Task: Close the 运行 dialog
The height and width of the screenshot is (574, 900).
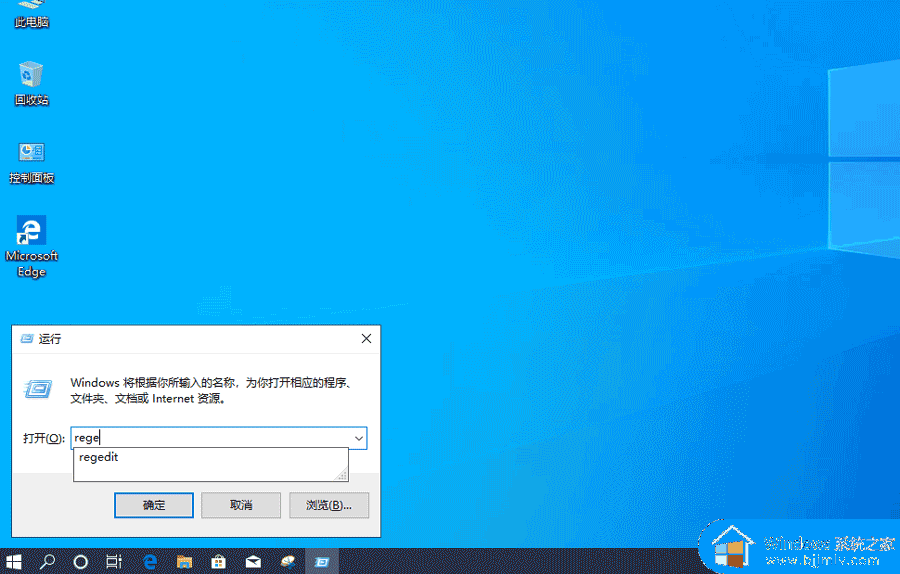Action: click(366, 339)
